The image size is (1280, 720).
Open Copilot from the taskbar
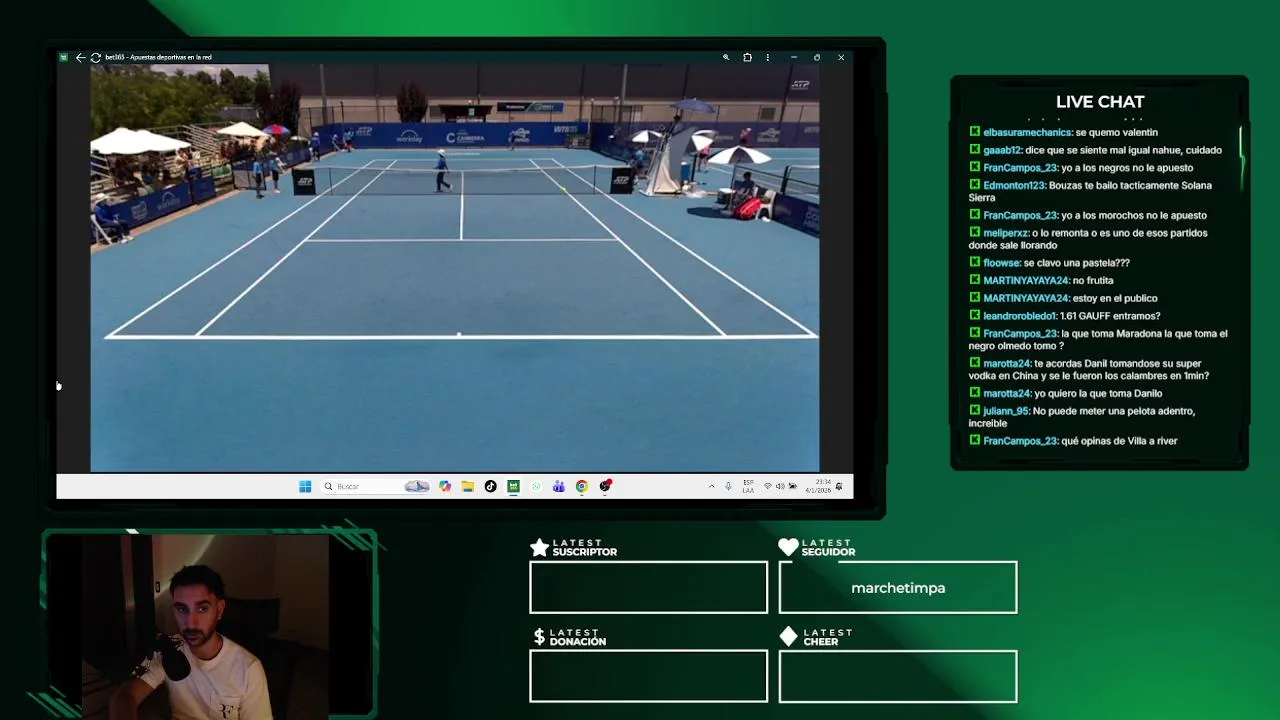pos(445,486)
